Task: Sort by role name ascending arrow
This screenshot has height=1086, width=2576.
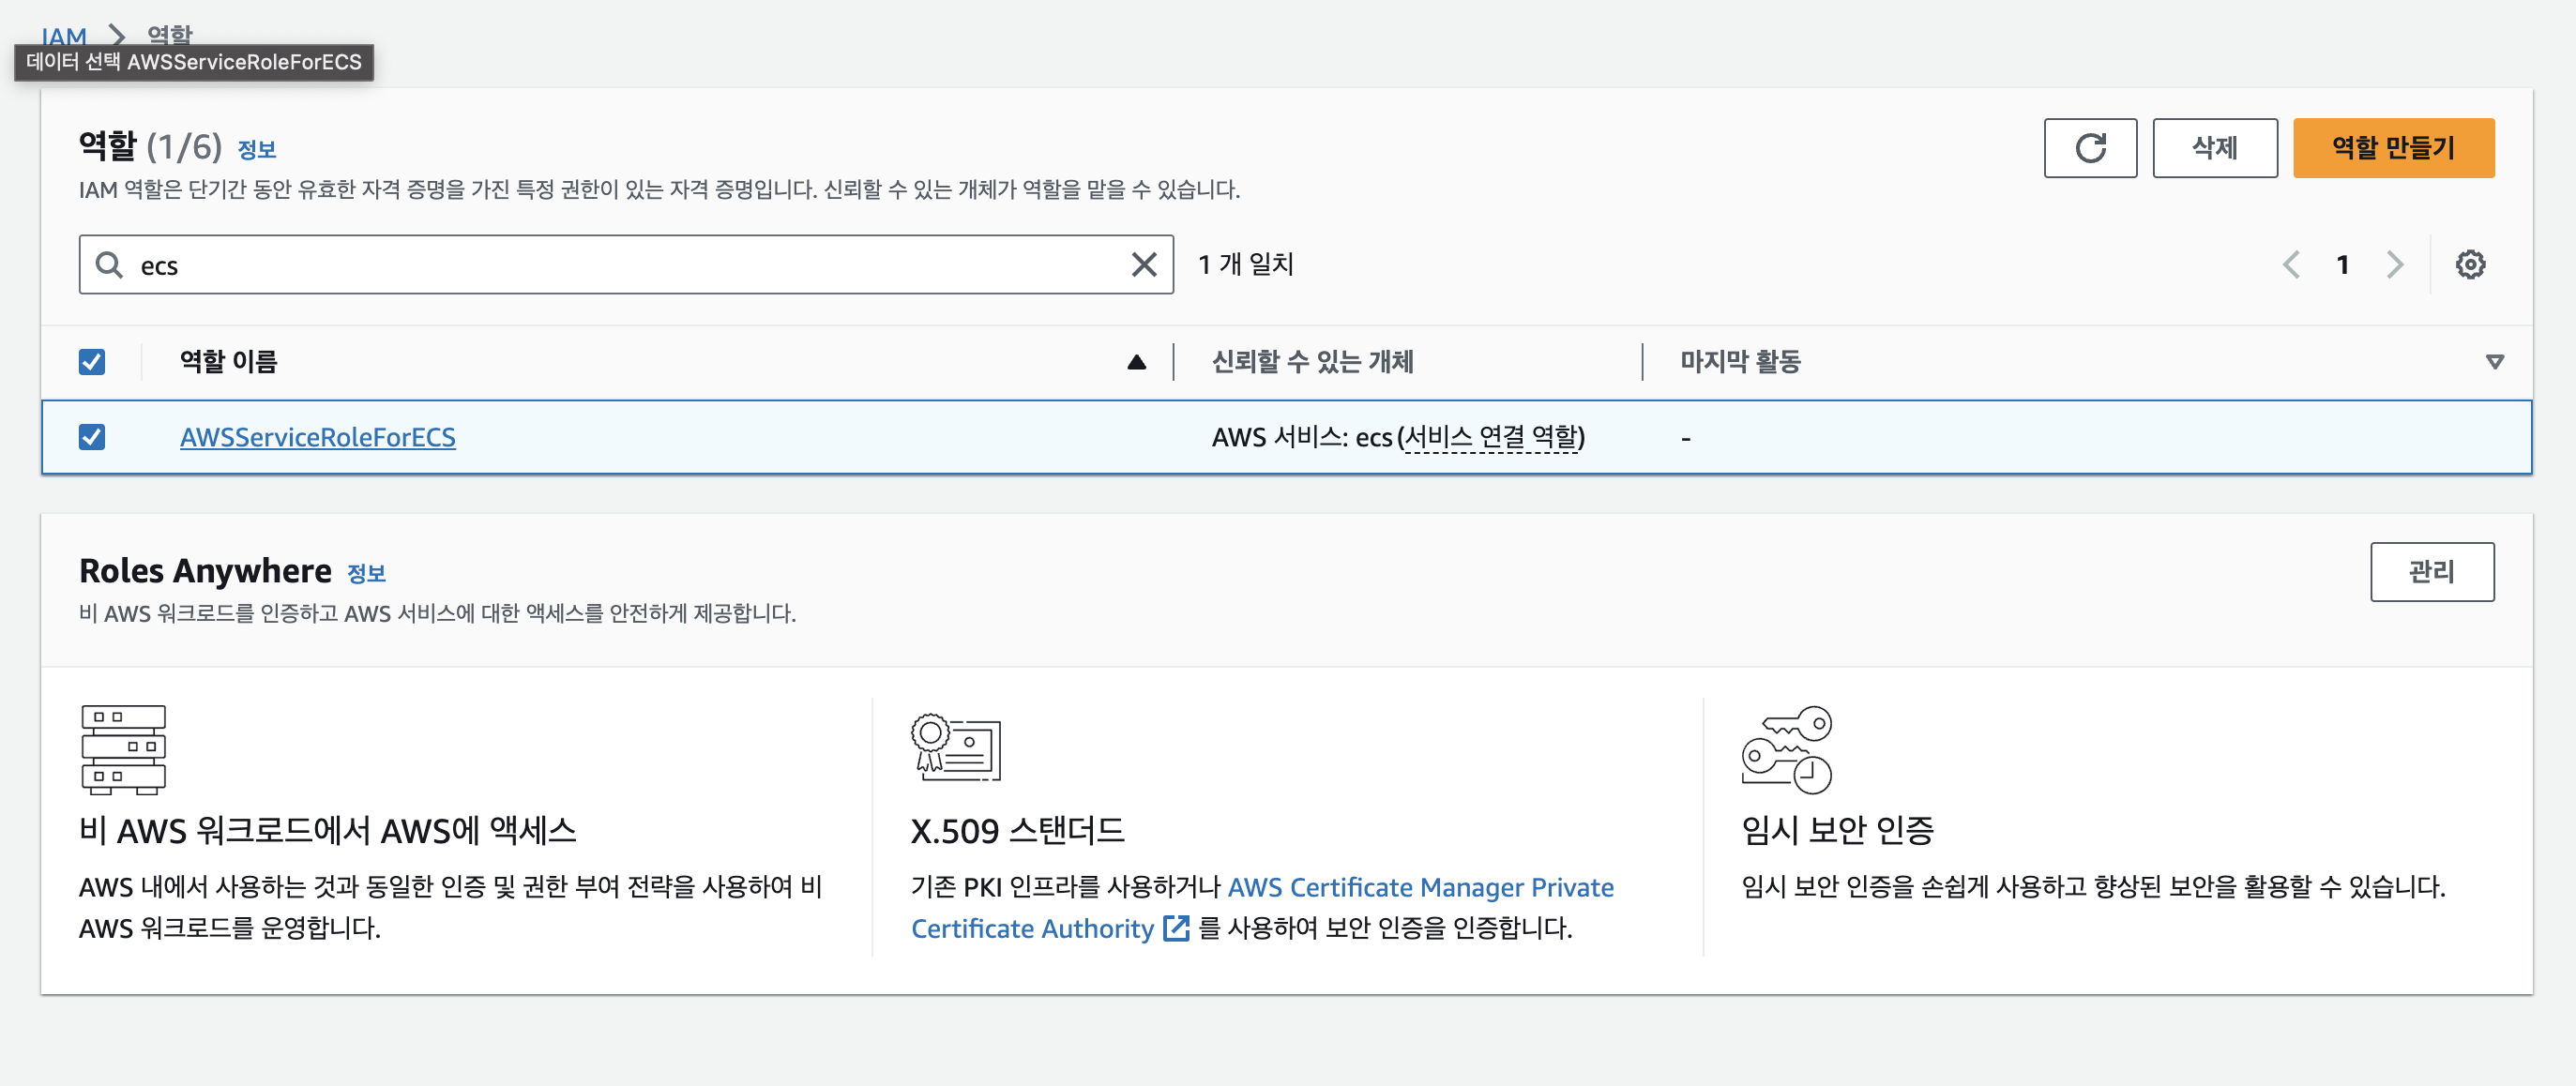Action: (x=1136, y=362)
